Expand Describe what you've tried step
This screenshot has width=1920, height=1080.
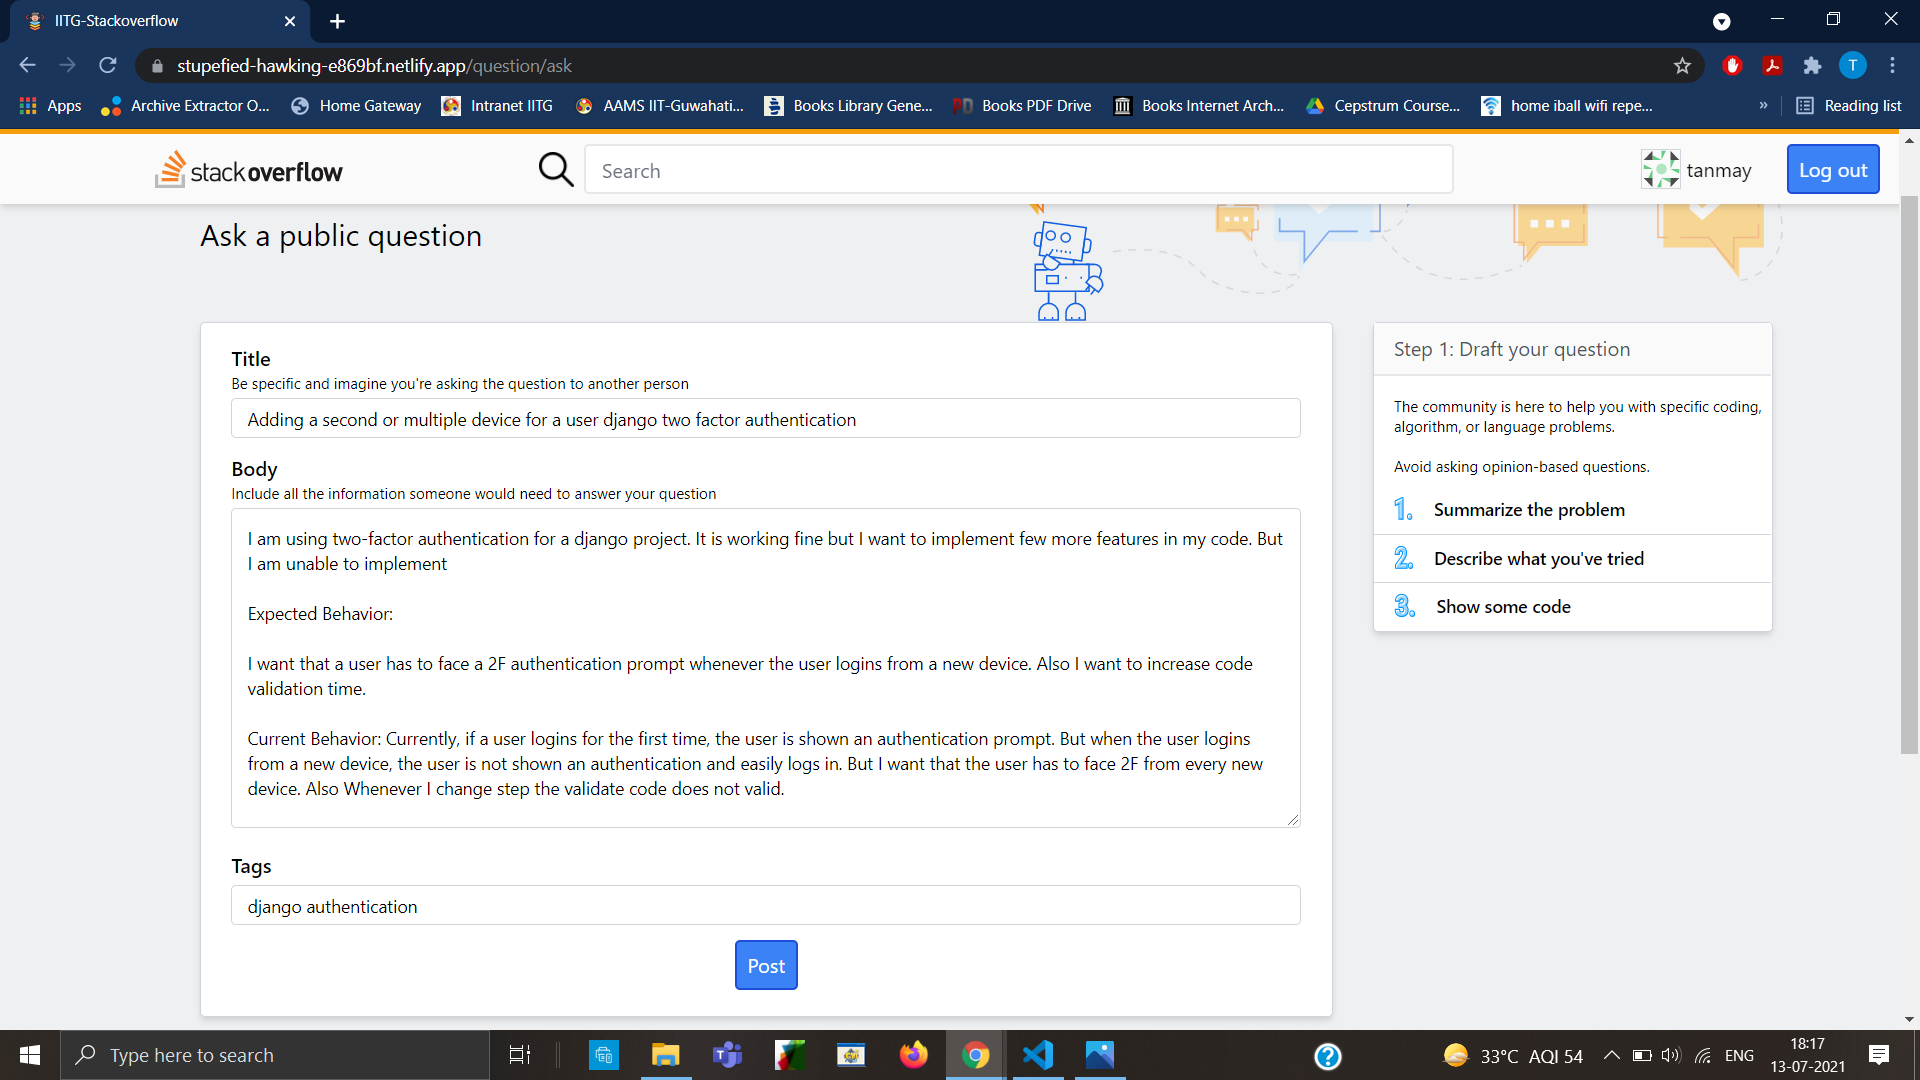point(1538,559)
